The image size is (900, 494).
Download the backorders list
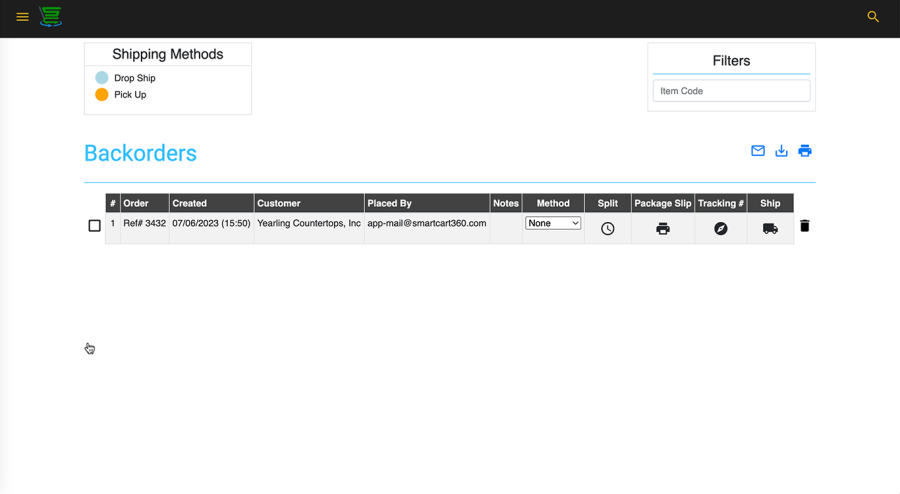pyautogui.click(x=781, y=151)
